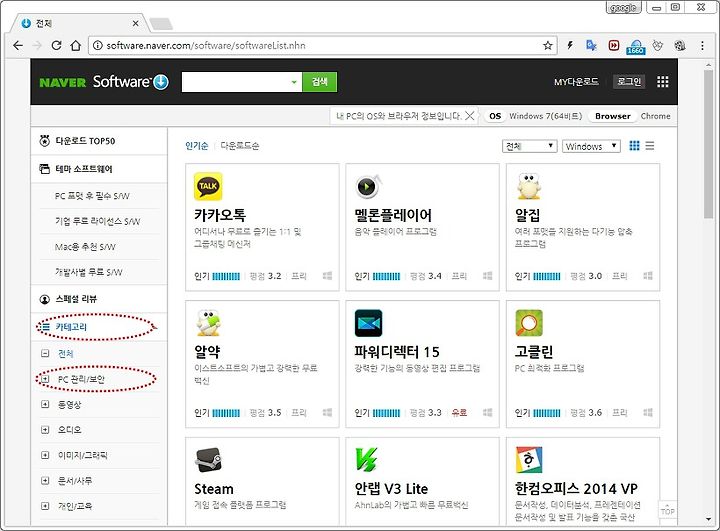Screen dimensions: 720x531
Task: Close the PC OS info tooltip
Action: pyautogui.click(x=469, y=116)
